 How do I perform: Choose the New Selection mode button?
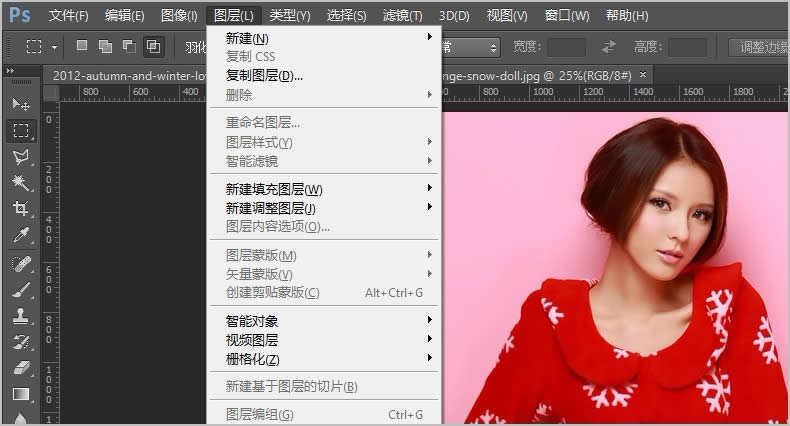[x=82, y=47]
